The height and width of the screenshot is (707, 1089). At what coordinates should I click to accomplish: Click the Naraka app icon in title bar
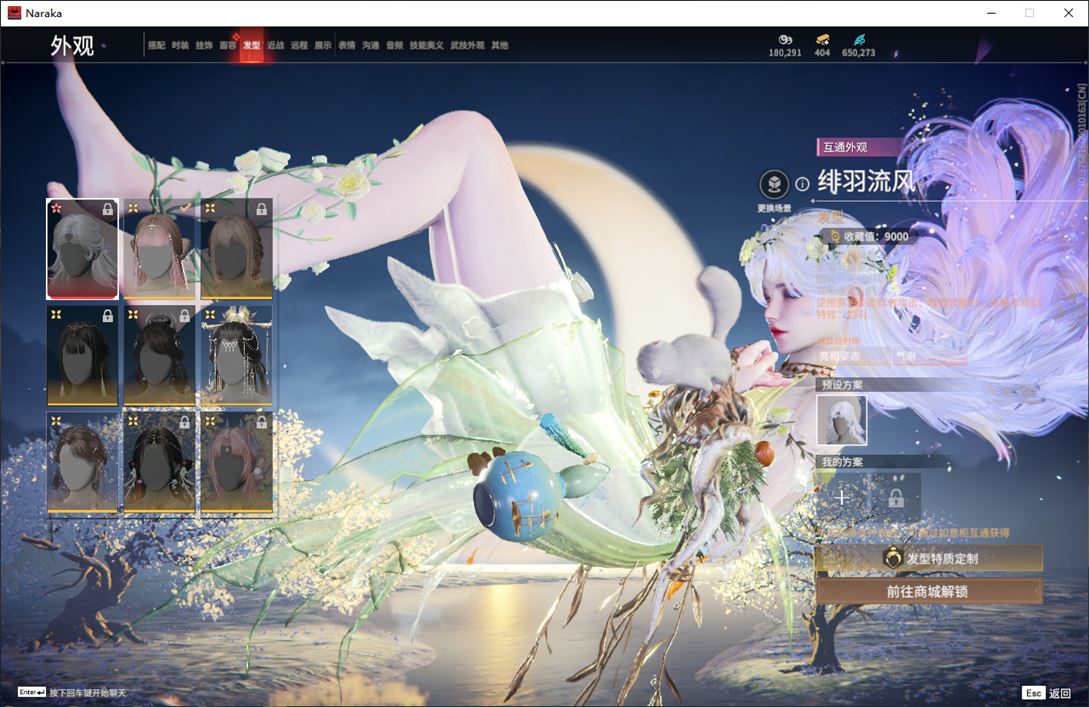click(x=14, y=13)
